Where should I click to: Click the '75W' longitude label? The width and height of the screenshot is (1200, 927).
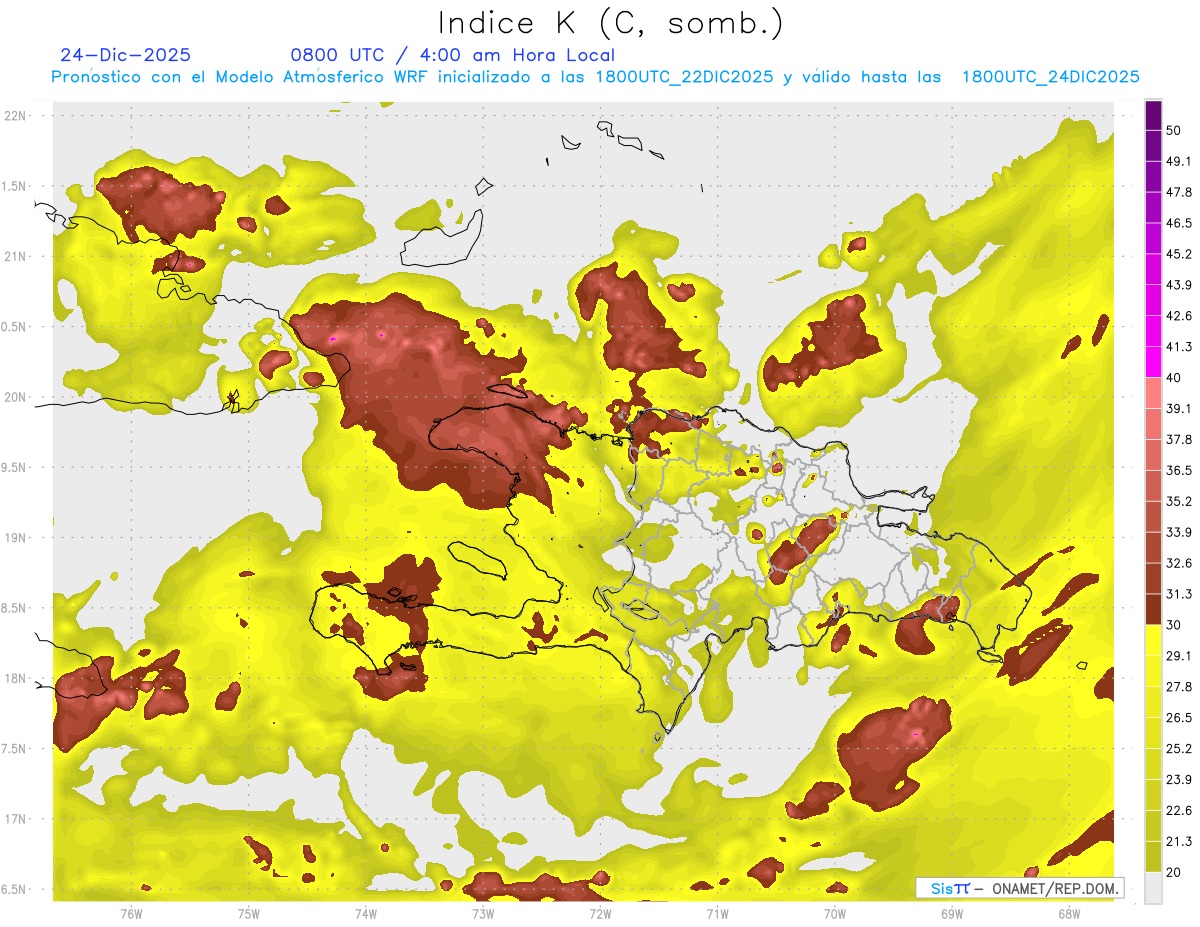coord(249,914)
